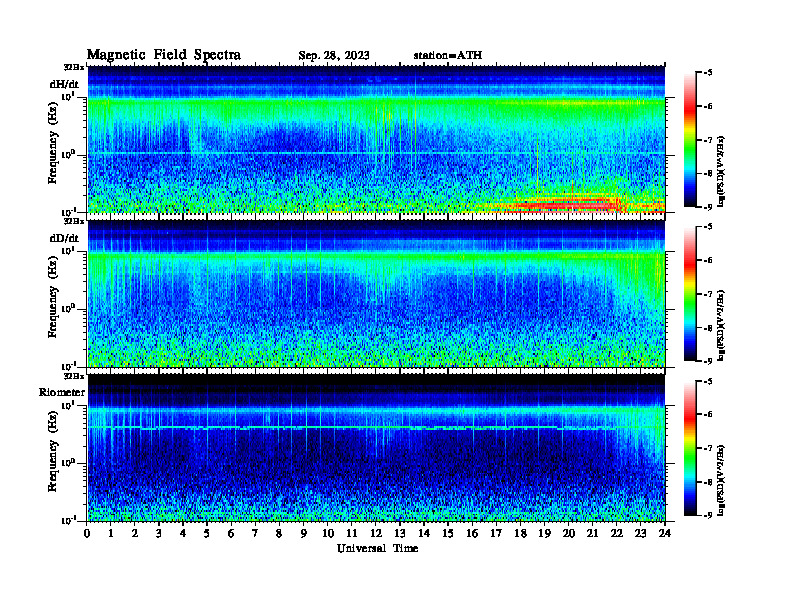Click the x-axis tick label "6"
The width and height of the screenshot is (792, 612).
[231, 533]
